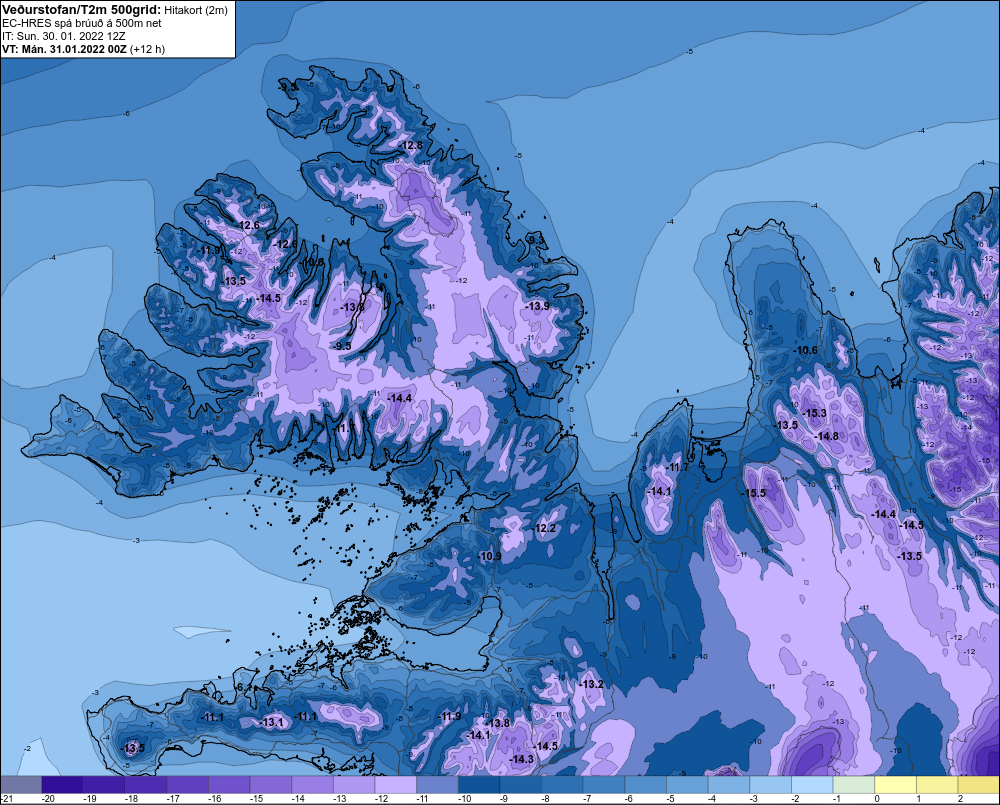Click the -3 label on the color scale

[x=754, y=799]
